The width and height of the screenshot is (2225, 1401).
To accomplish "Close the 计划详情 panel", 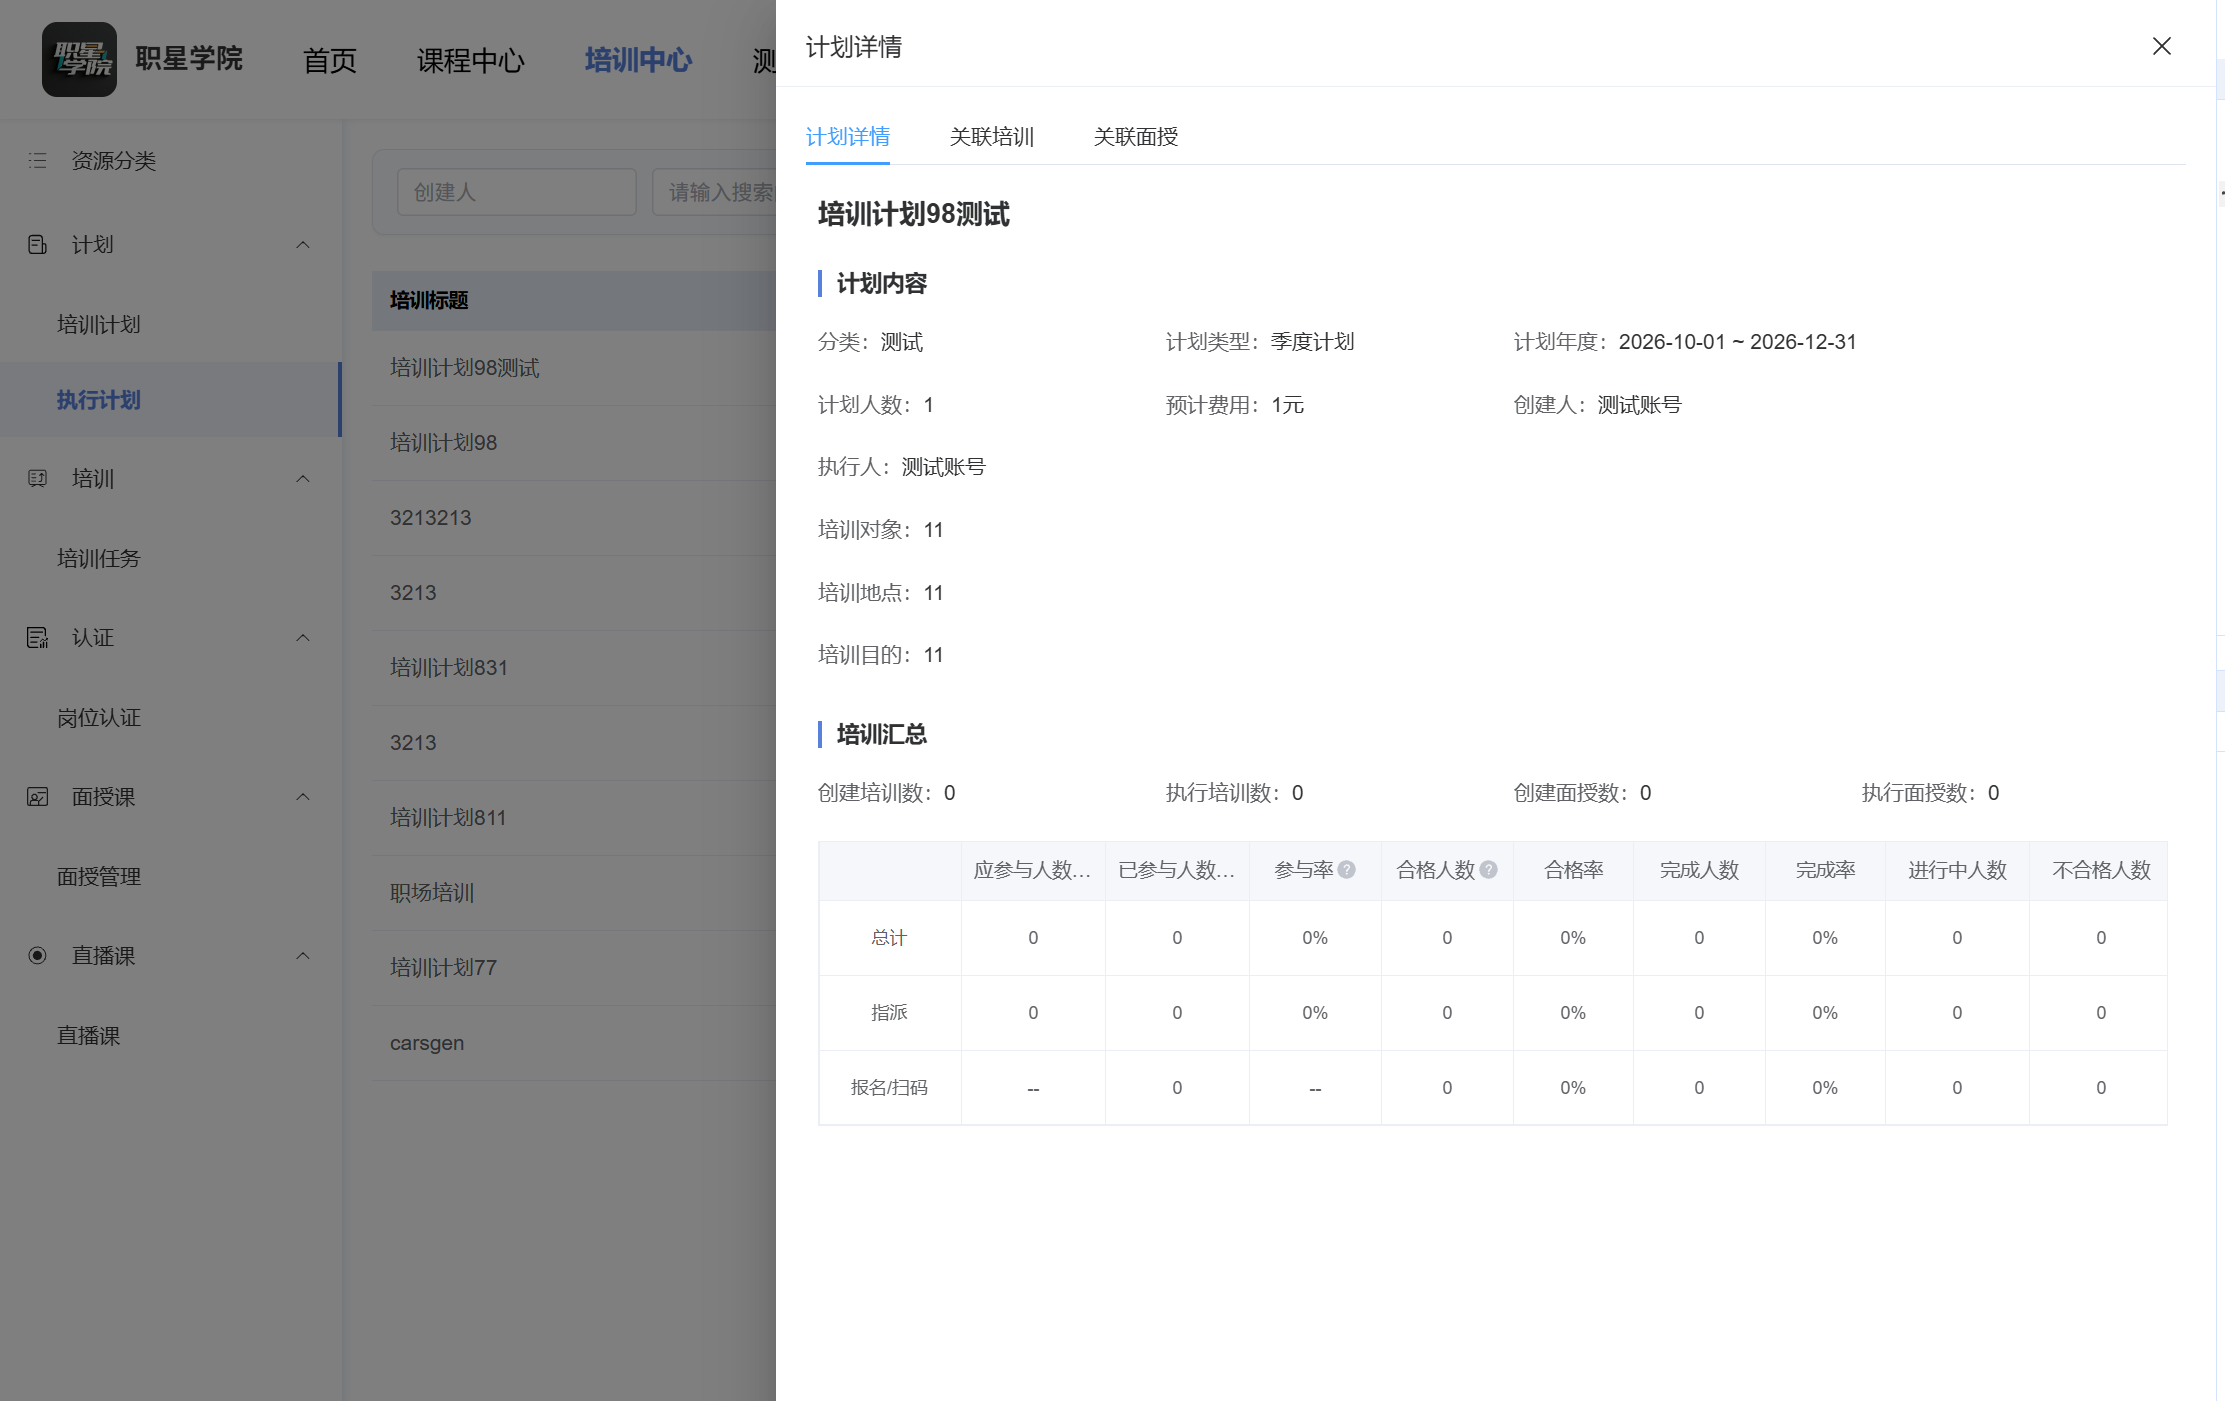I will click(2162, 47).
